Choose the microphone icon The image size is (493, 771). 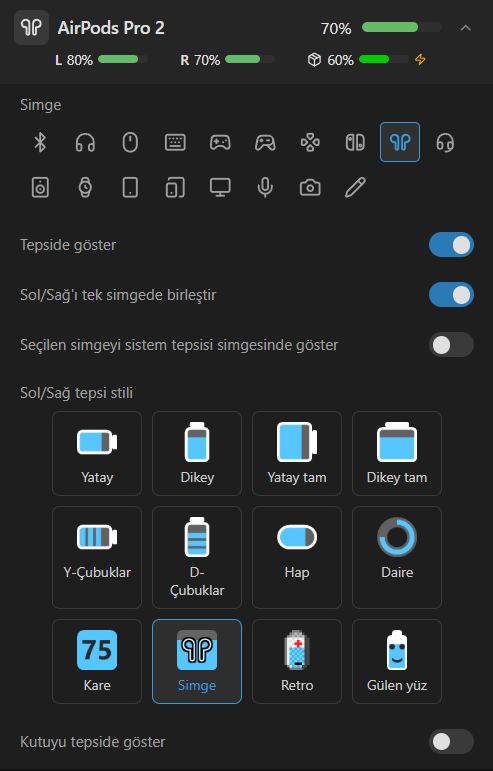point(265,187)
